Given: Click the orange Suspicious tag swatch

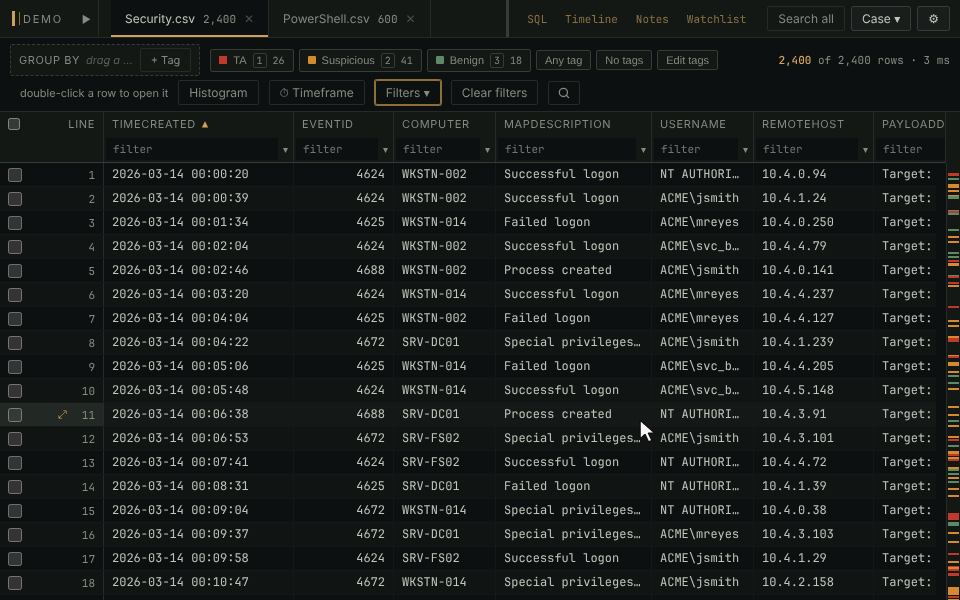Looking at the screenshot, I should pos(312,61).
